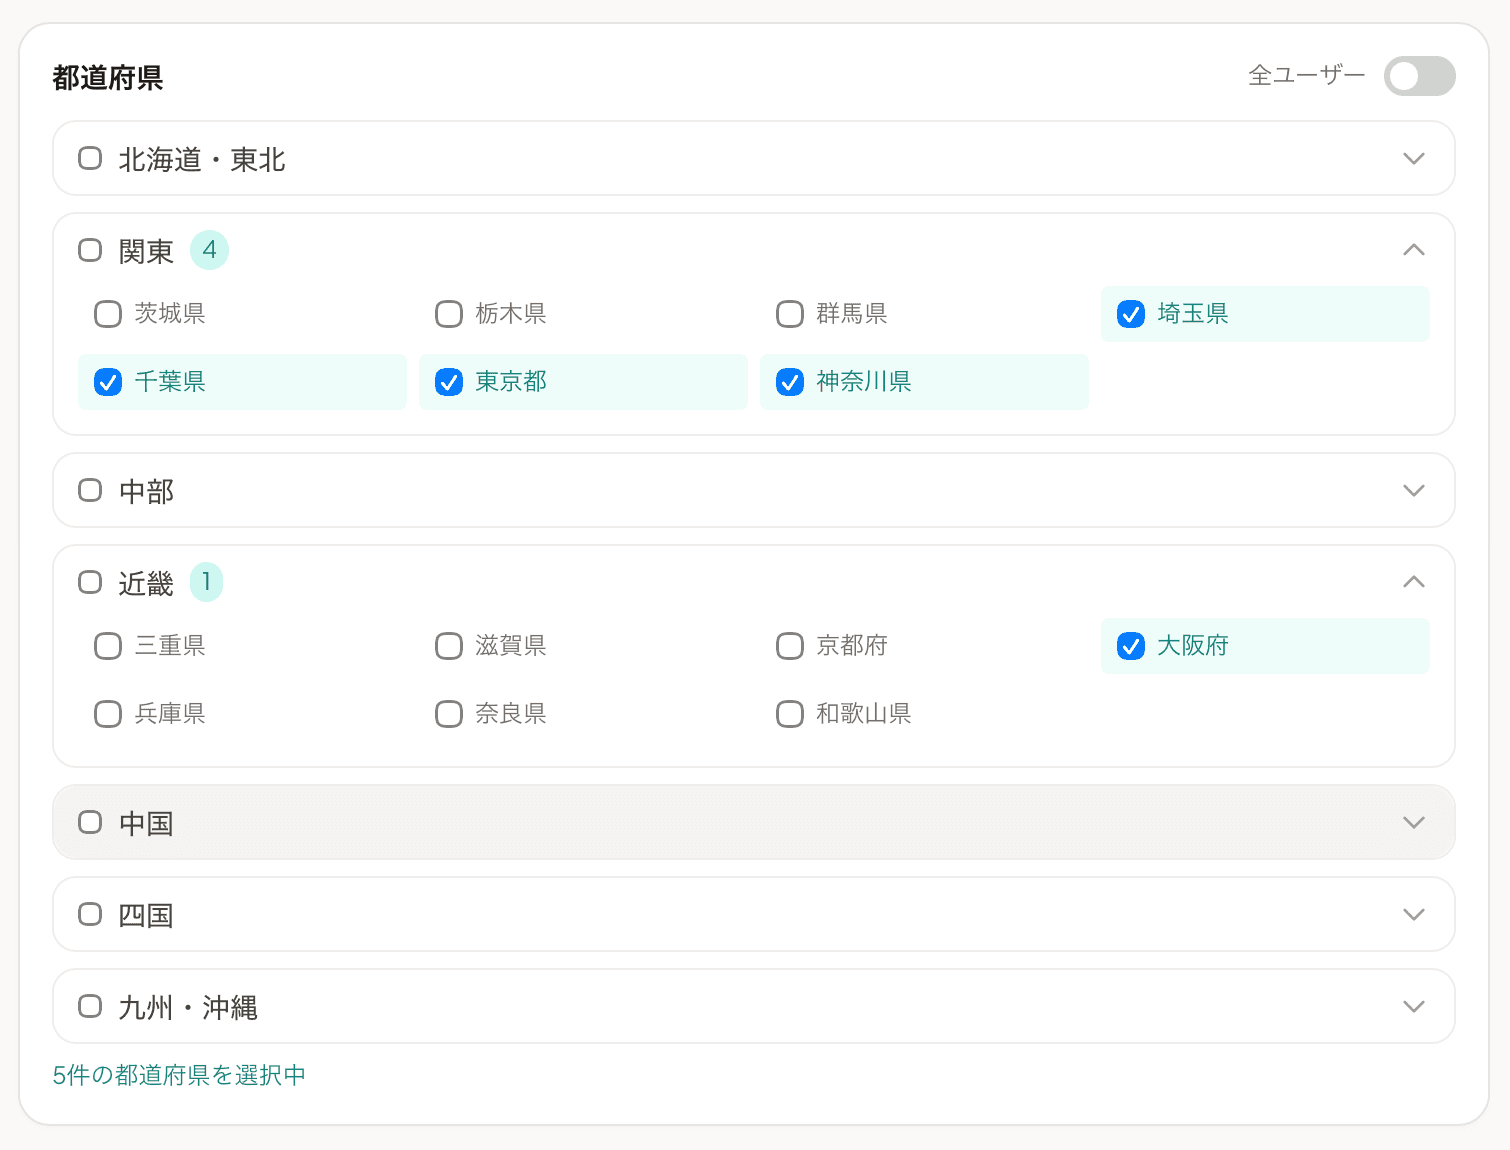
Task: Select all of 近畿 with its checkbox
Action: pyautogui.click(x=90, y=582)
